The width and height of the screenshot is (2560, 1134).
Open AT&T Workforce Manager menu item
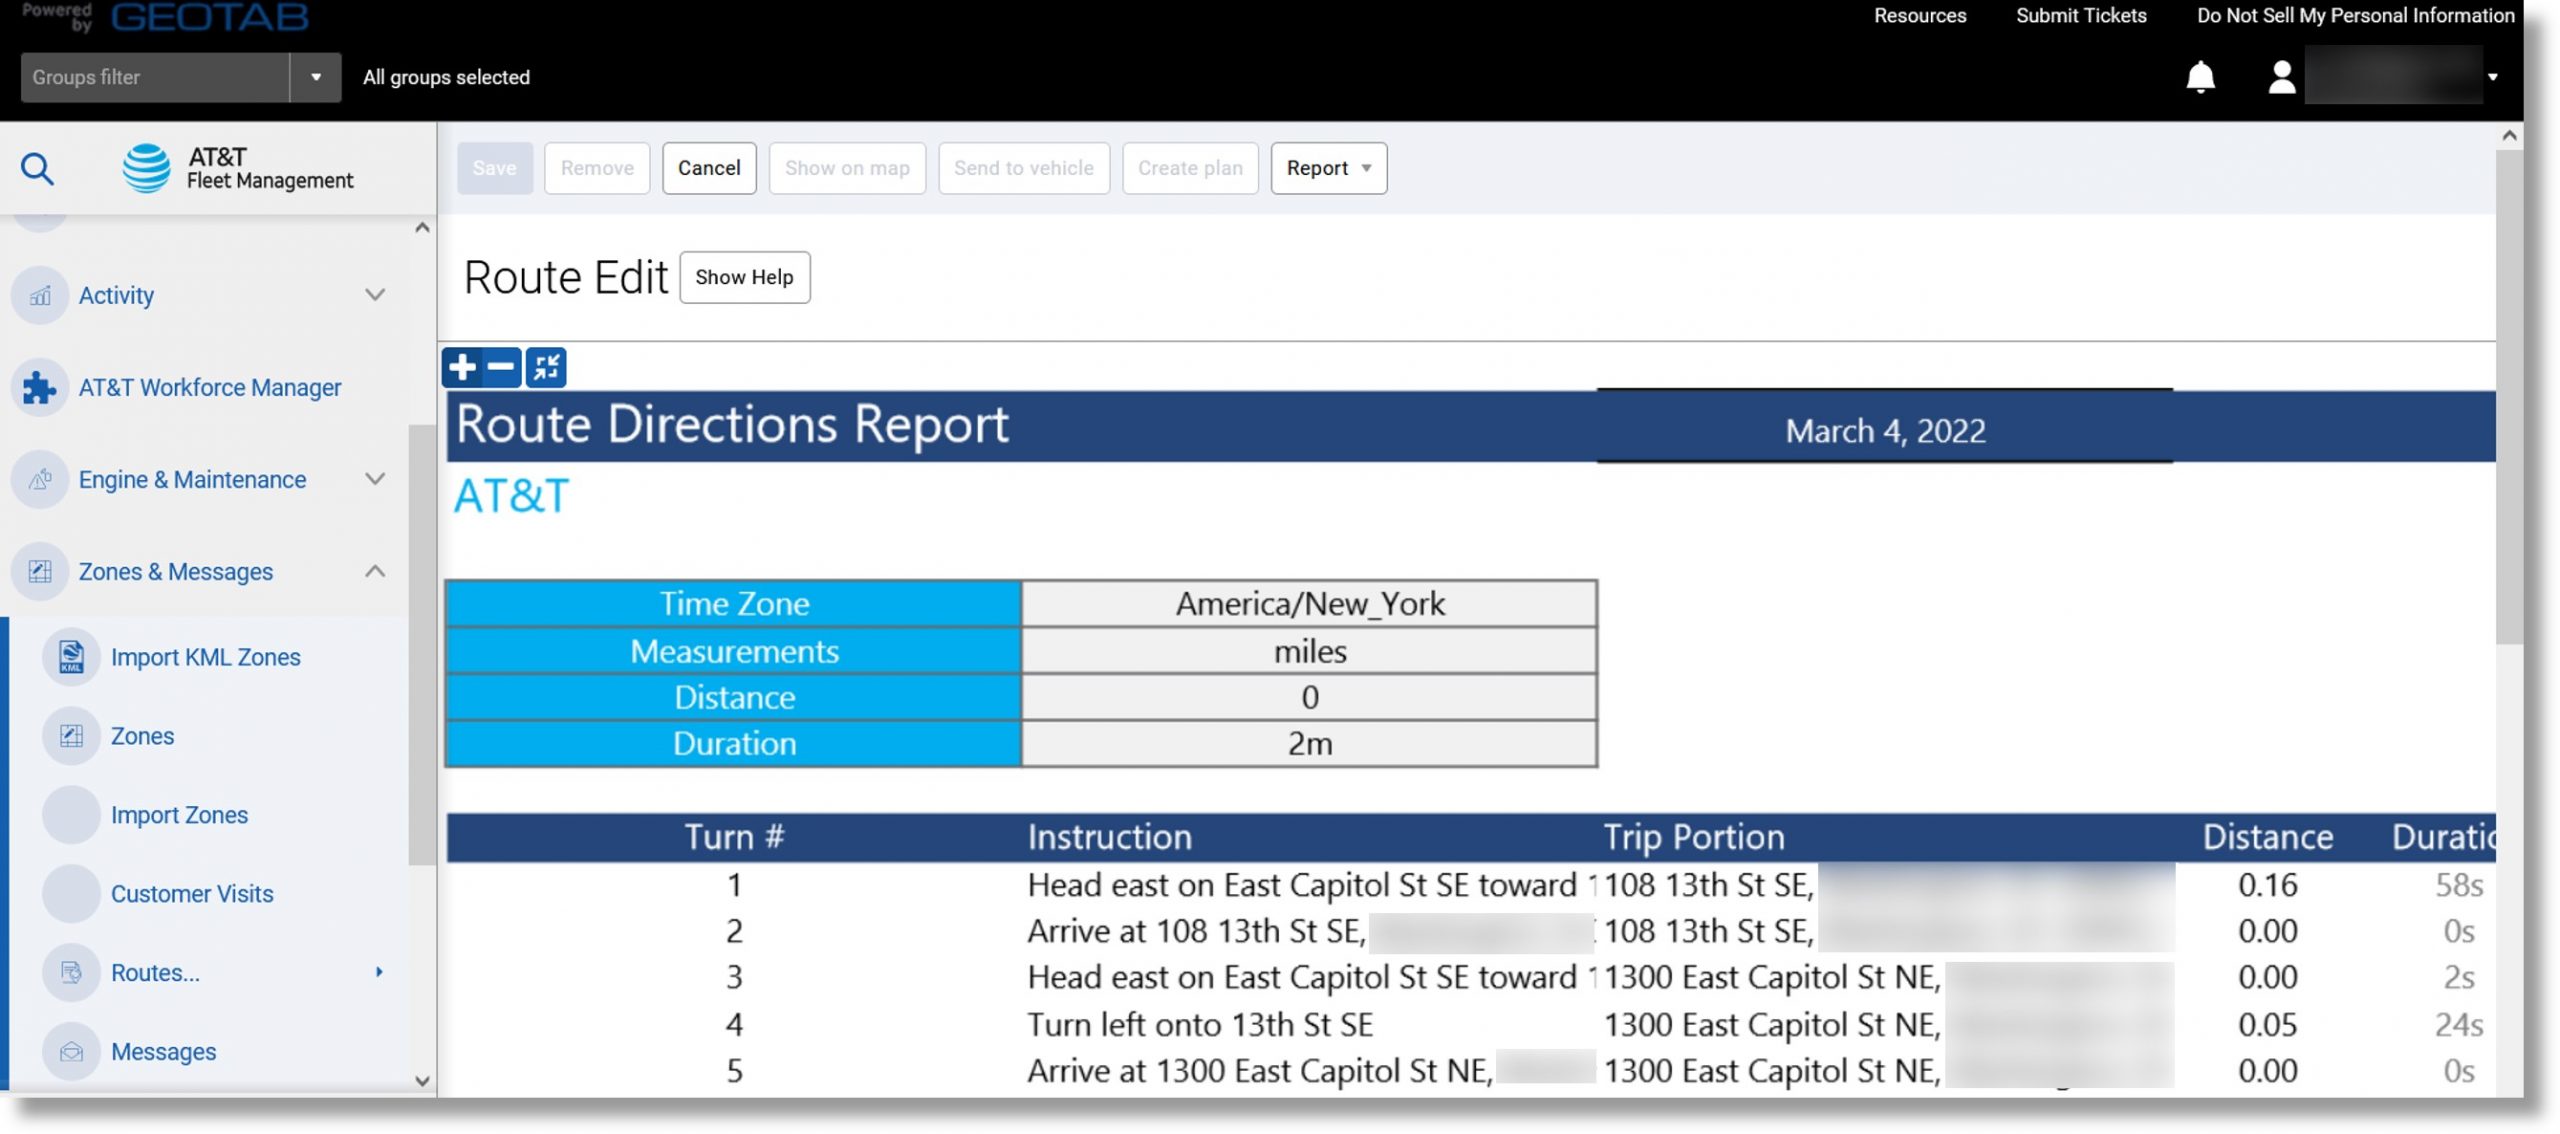click(210, 387)
